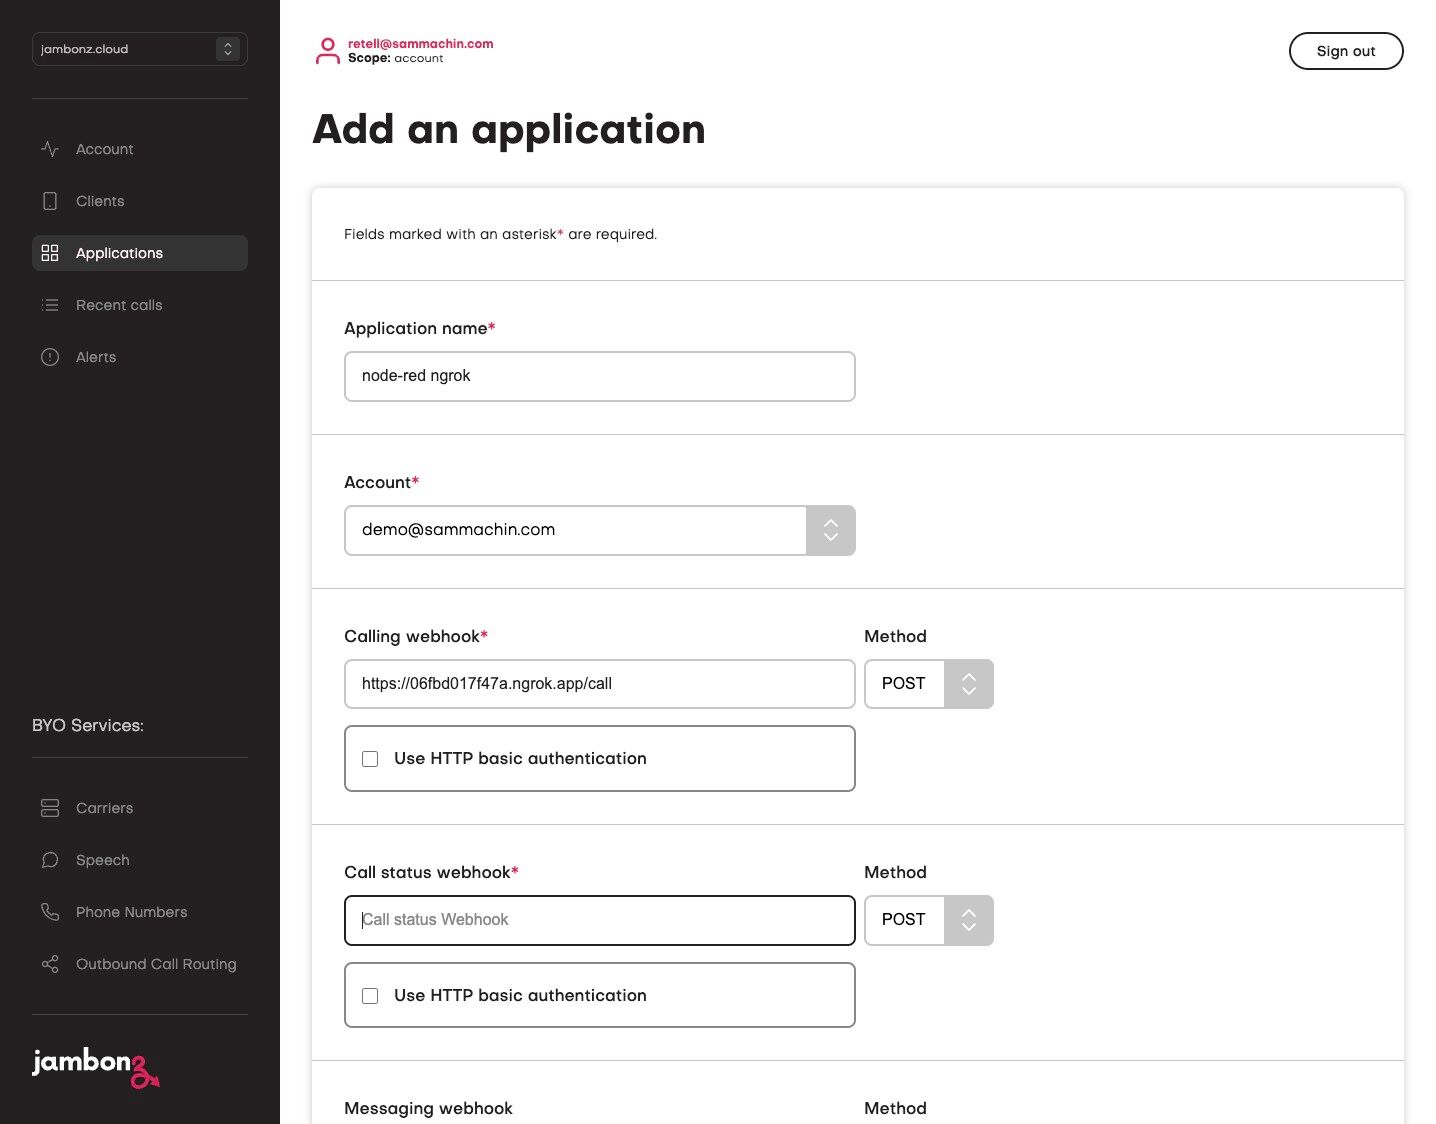Viewport: 1436px width, 1124px height.
Task: Open the jambonz.cloud selector at top of sidebar
Action: pos(139,49)
